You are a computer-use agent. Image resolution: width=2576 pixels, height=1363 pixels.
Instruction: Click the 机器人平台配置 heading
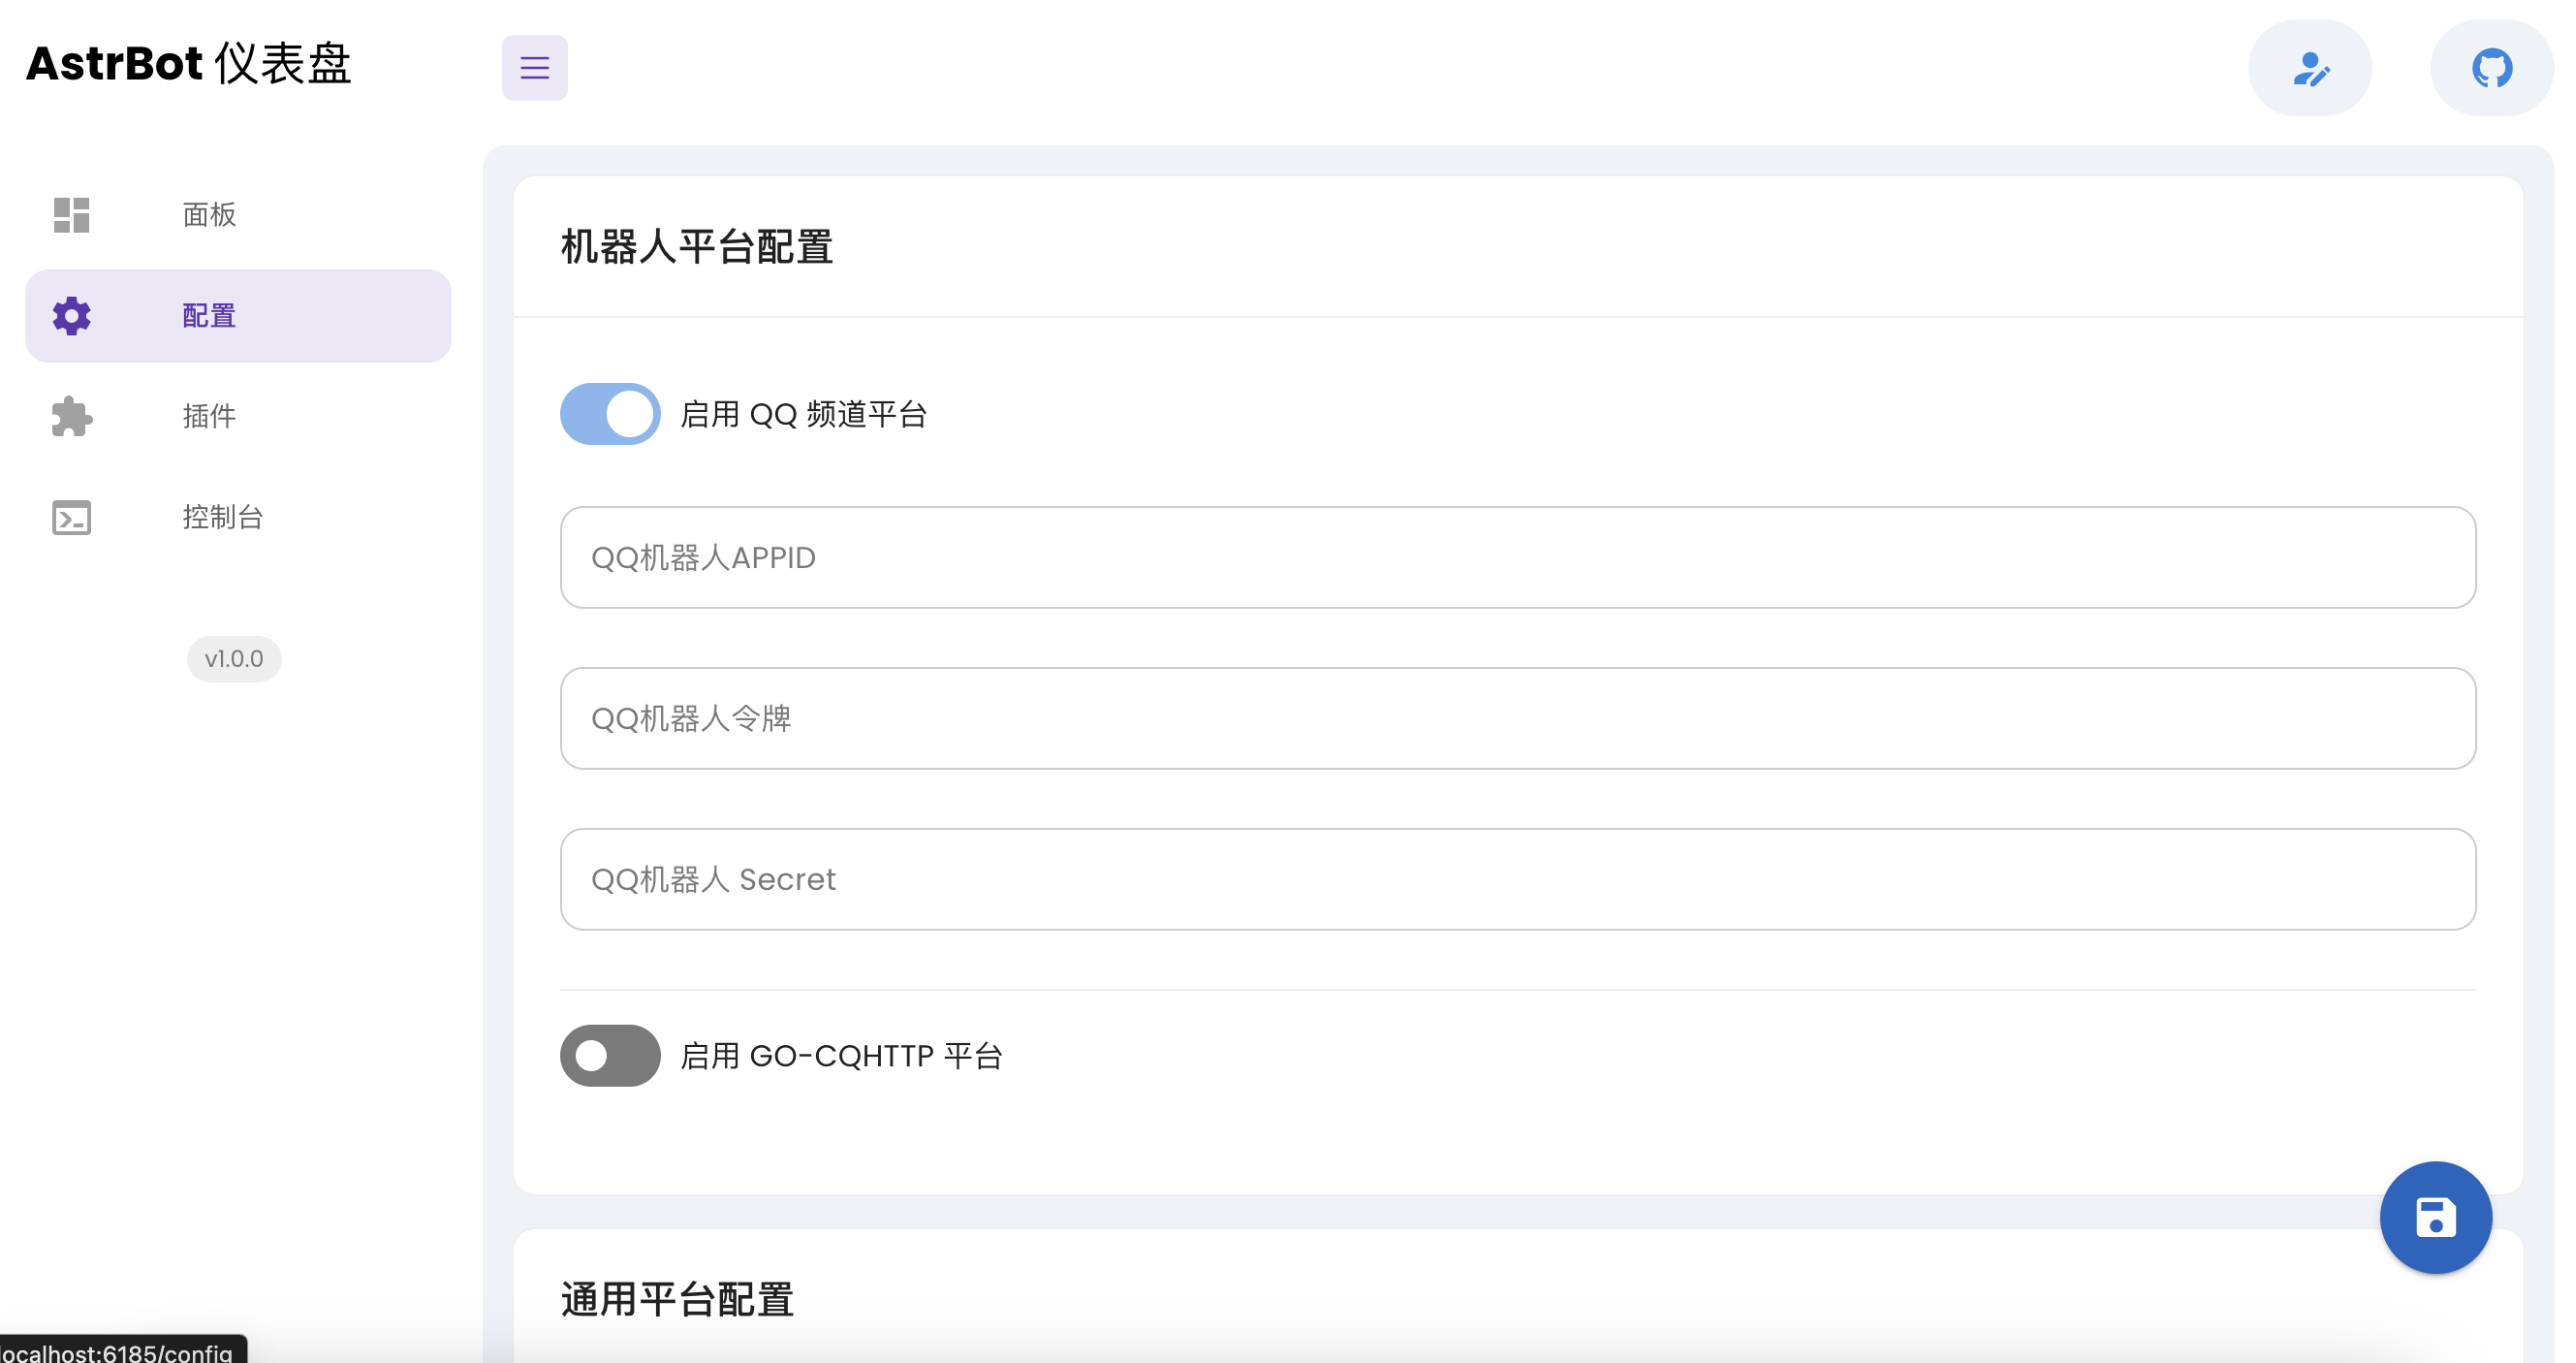click(697, 247)
